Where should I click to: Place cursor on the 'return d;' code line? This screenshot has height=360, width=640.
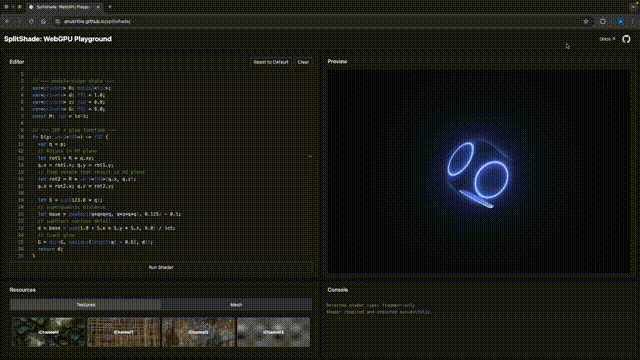coord(50,249)
